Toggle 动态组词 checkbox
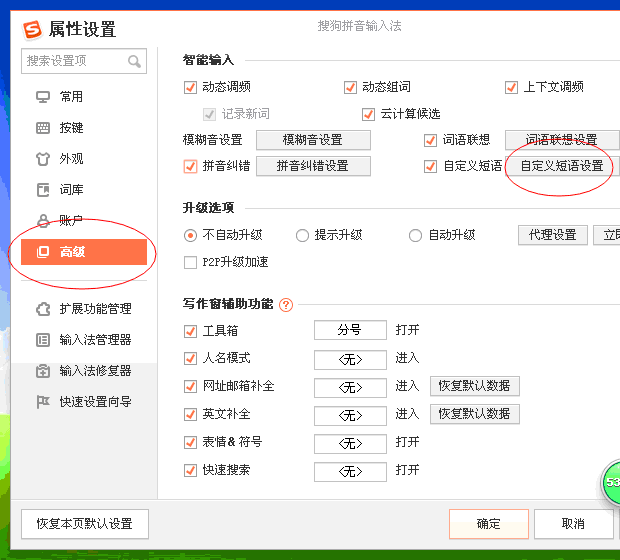This screenshot has height=560, width=620. click(x=350, y=87)
